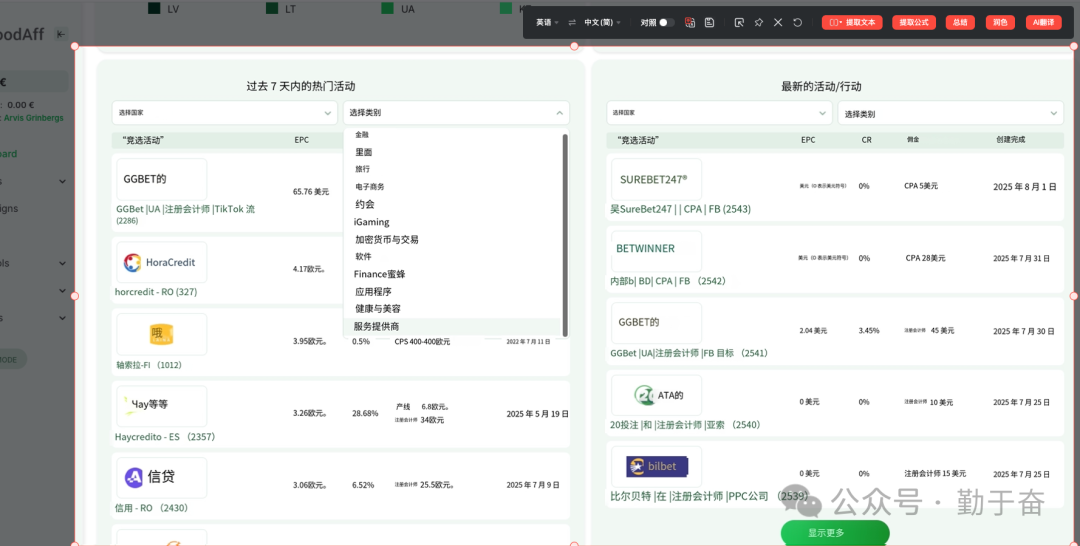The height and width of the screenshot is (546, 1080).
Task: Click the UA legend color swatch
Action: [388, 8]
